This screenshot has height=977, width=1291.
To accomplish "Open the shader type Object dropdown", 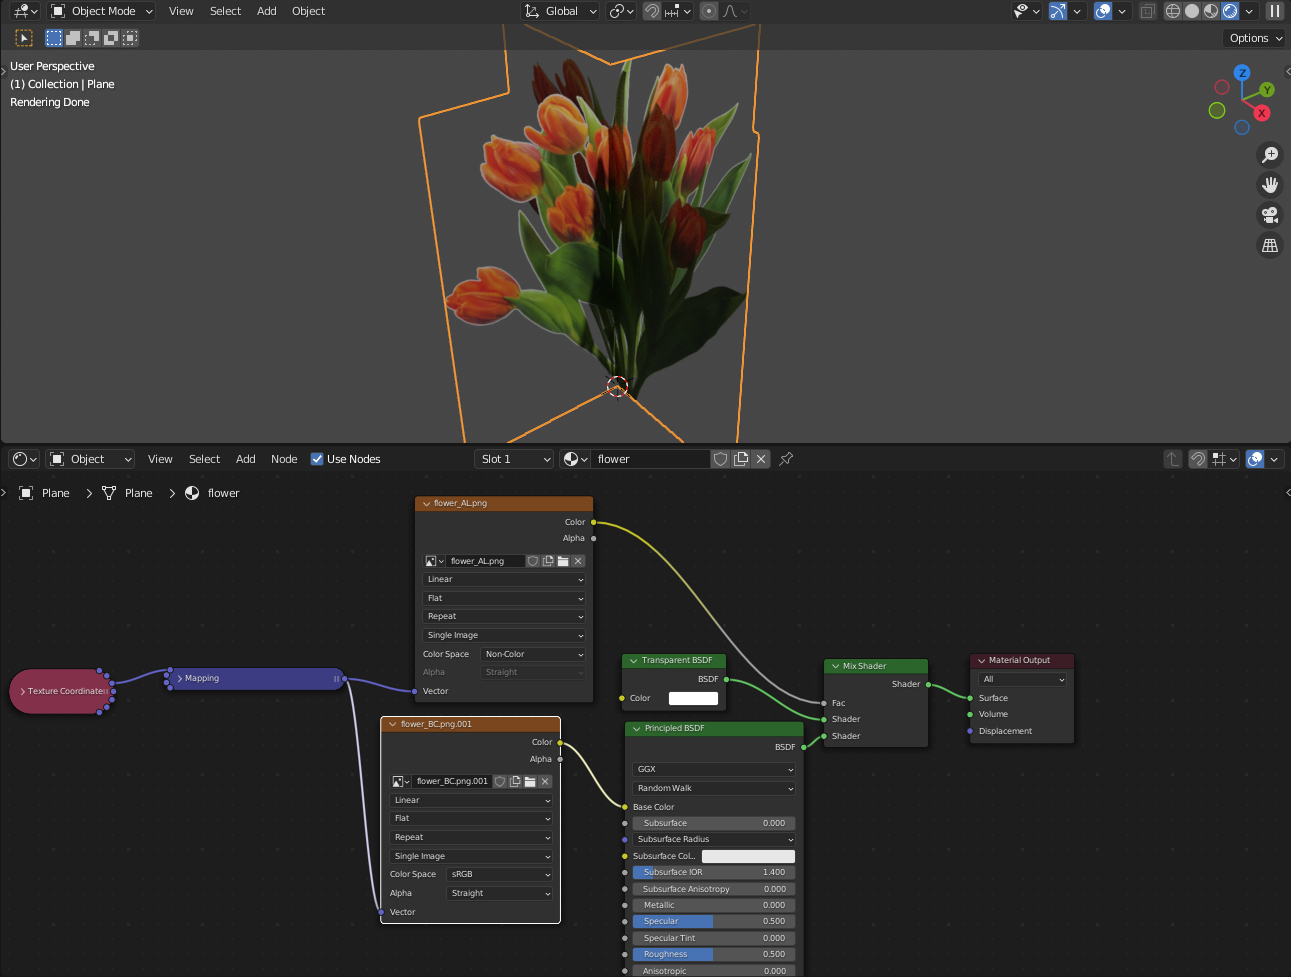I will (x=91, y=459).
